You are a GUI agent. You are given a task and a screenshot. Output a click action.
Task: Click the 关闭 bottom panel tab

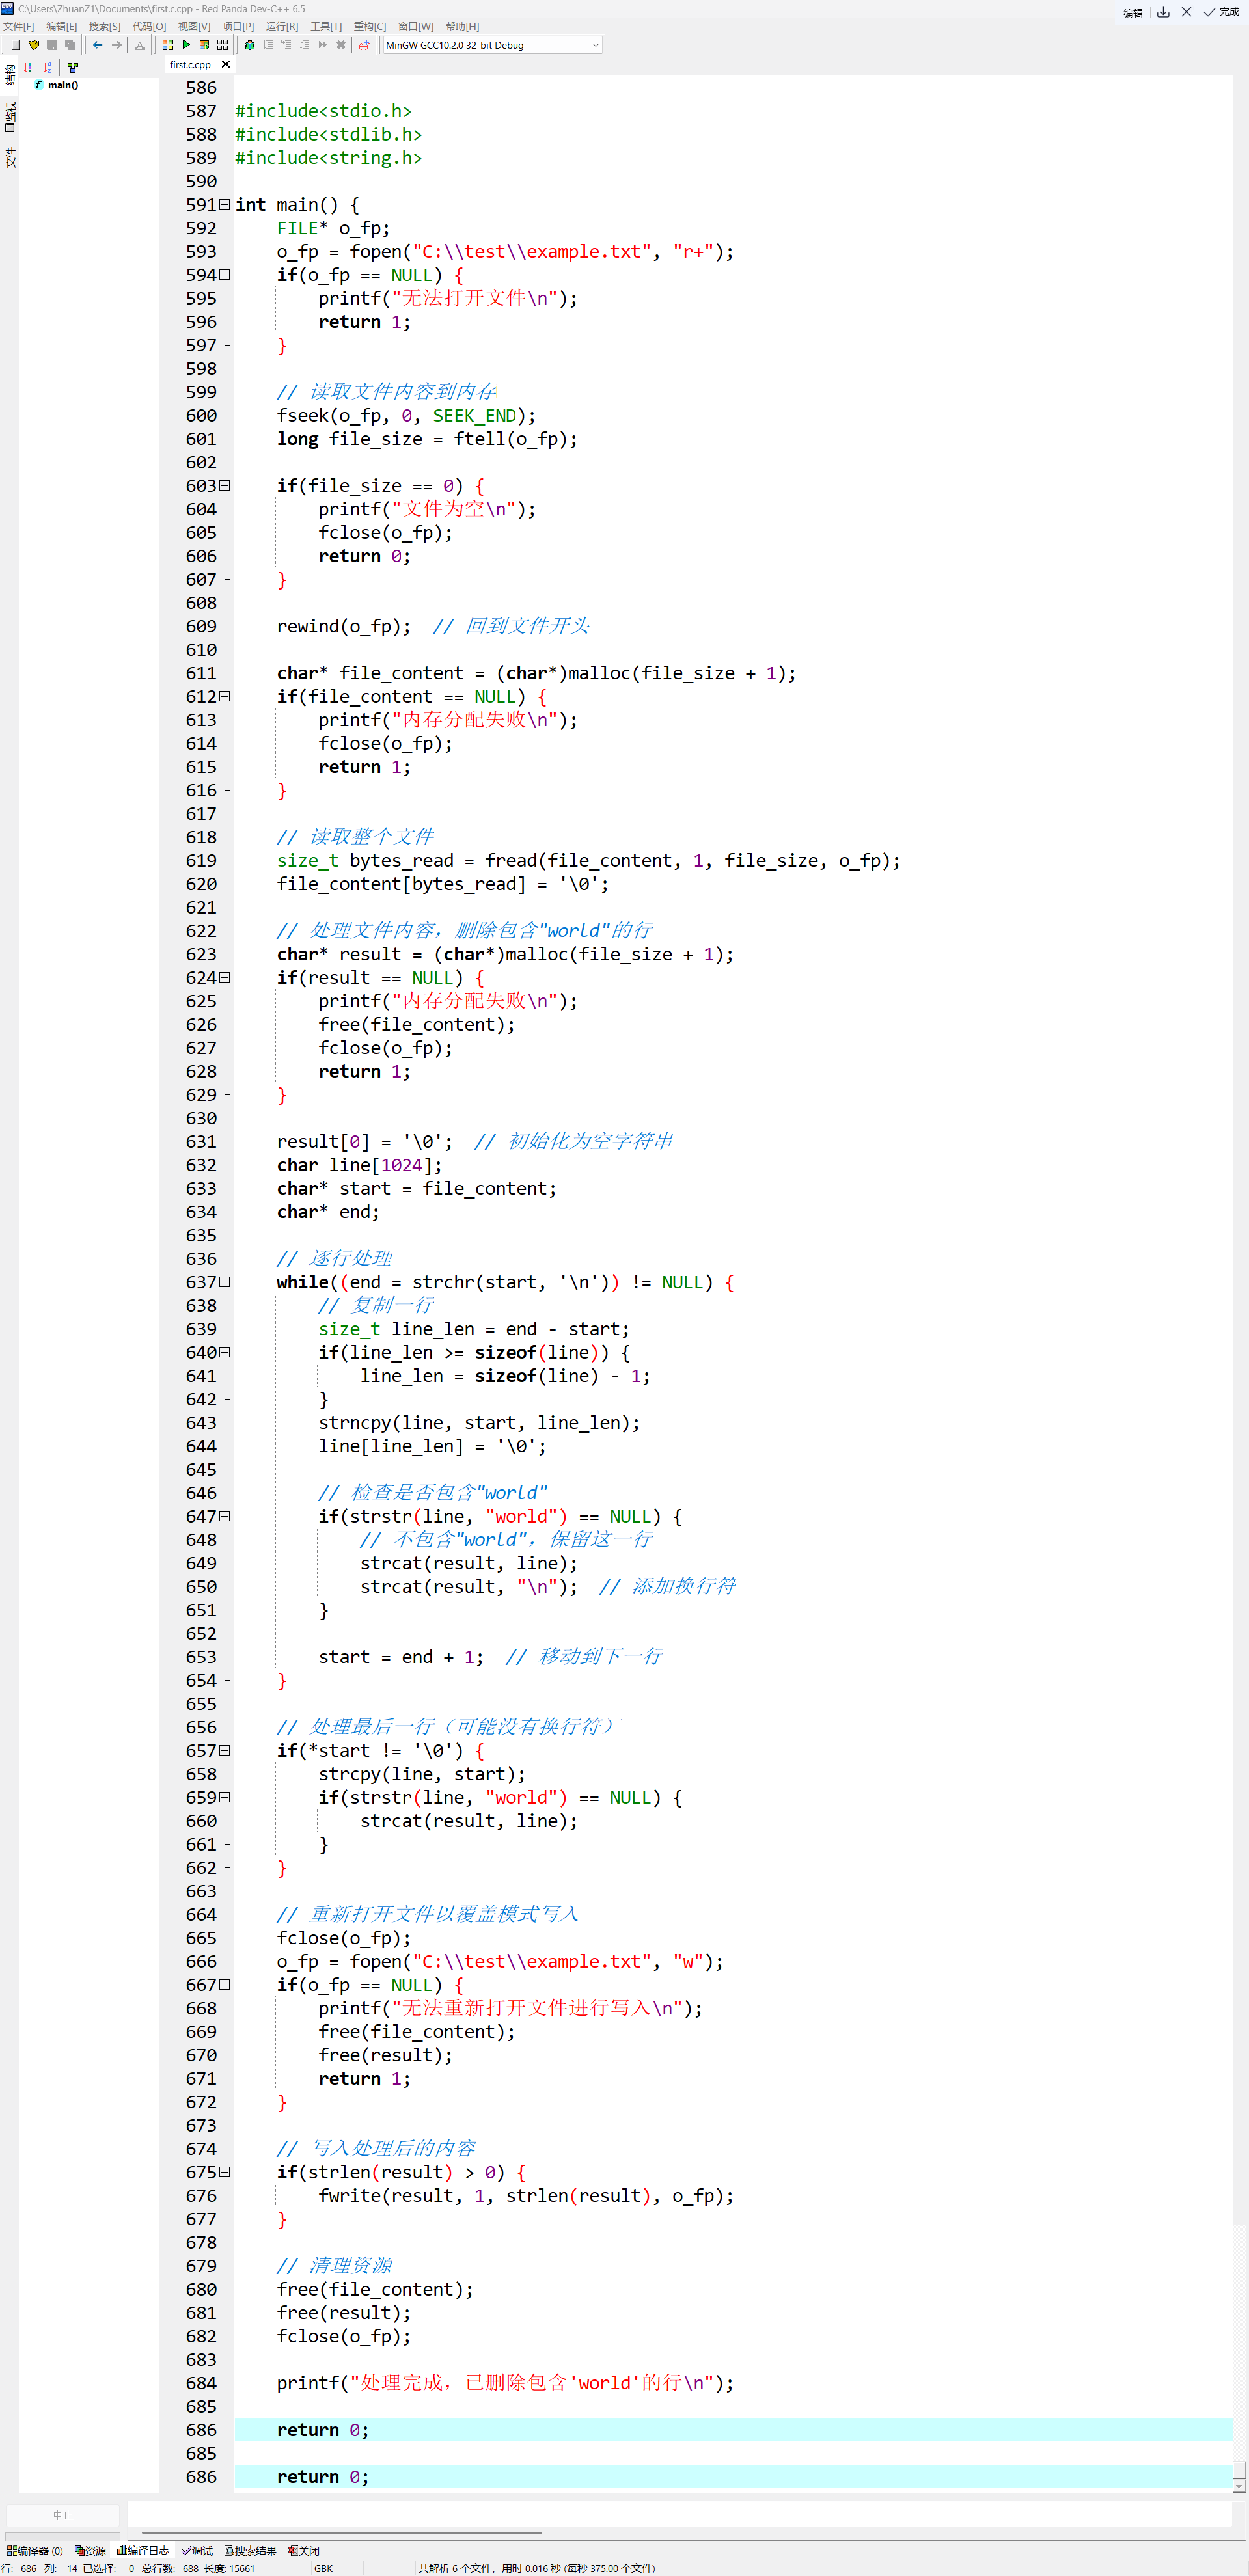point(303,2551)
